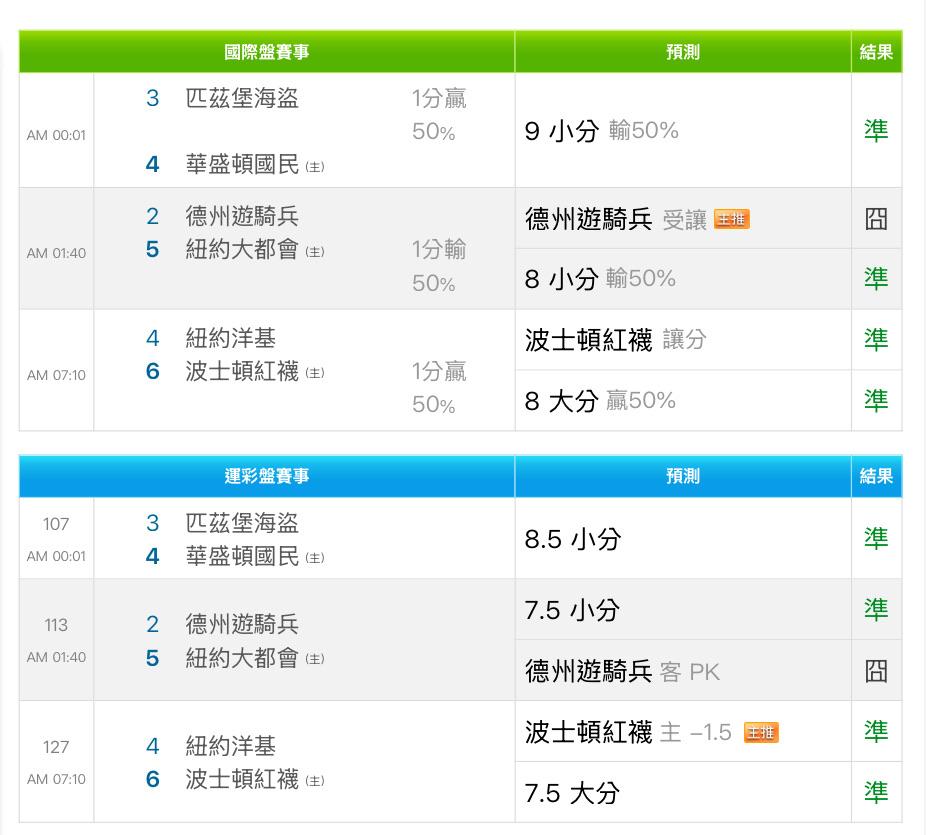This screenshot has height=835, width=931.
Task: Click the 波士頓紅襪 讓分 prediction
Action: (x=615, y=340)
